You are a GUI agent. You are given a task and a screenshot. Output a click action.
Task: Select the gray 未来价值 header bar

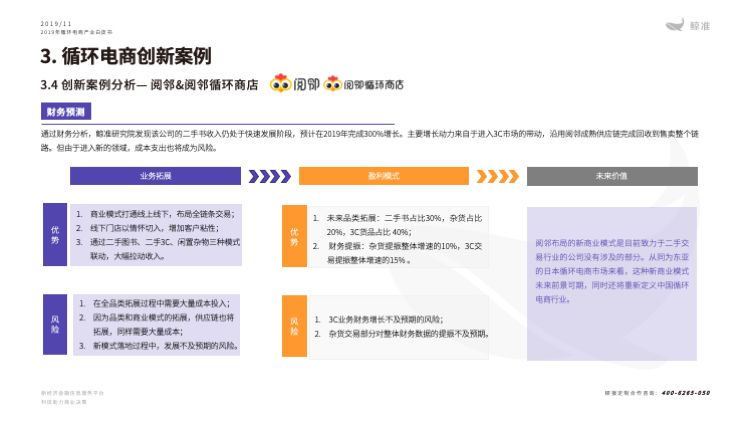[x=612, y=176]
